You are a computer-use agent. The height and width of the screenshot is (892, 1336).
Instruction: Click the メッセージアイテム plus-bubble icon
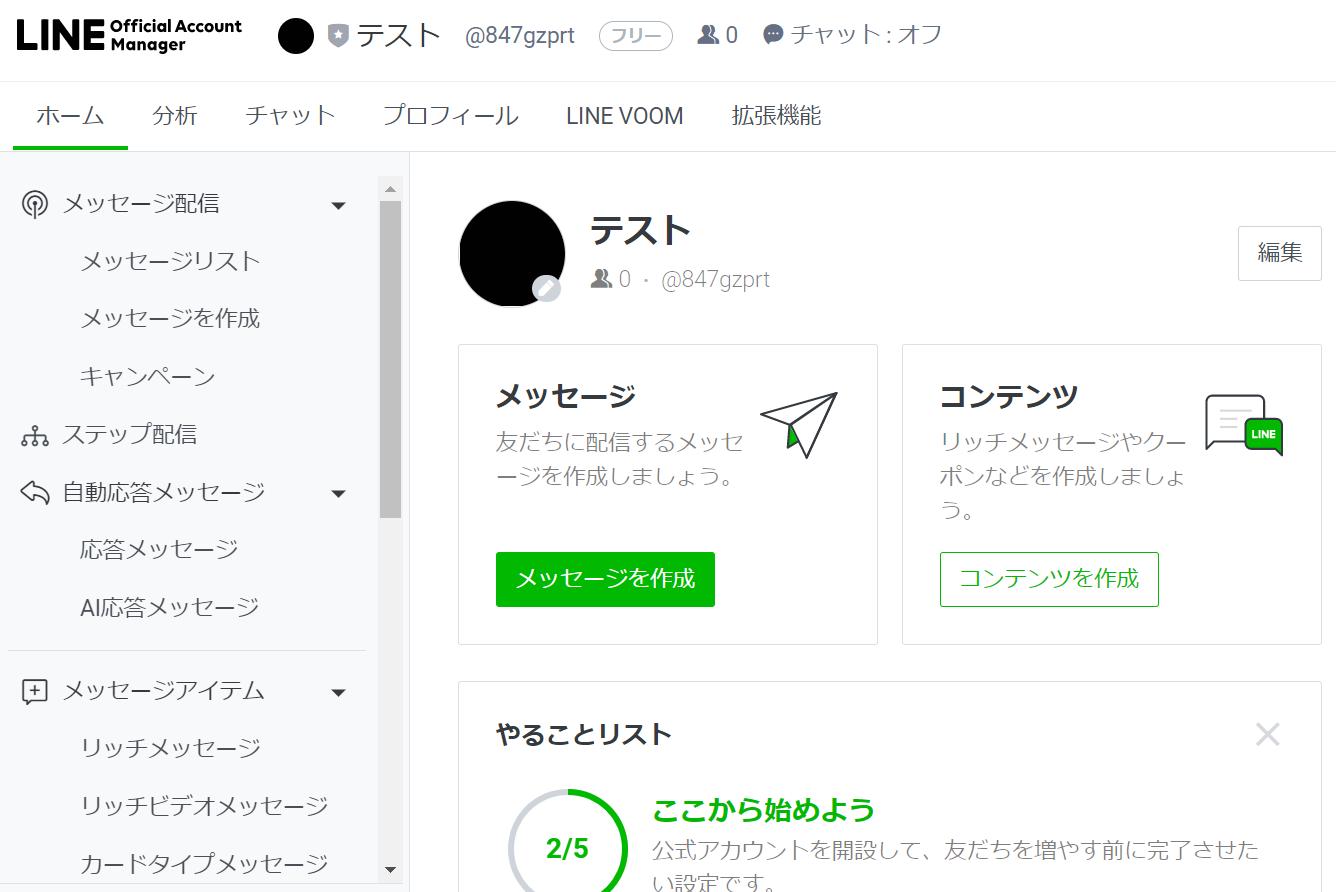[35, 692]
